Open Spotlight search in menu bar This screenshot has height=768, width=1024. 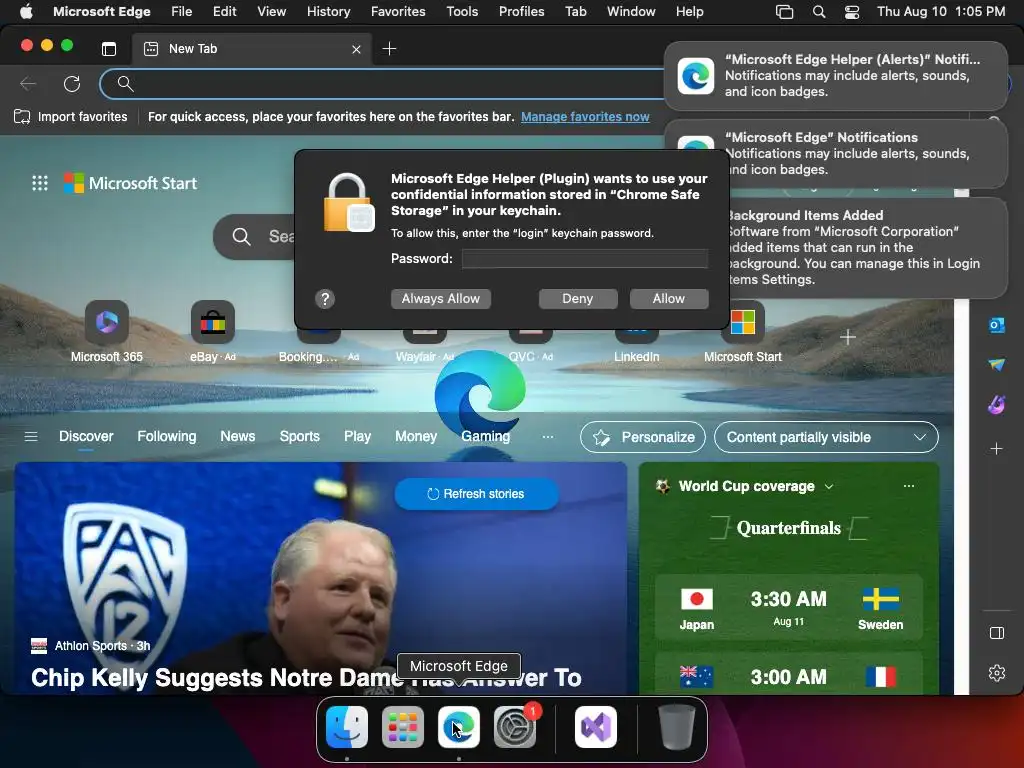(818, 12)
